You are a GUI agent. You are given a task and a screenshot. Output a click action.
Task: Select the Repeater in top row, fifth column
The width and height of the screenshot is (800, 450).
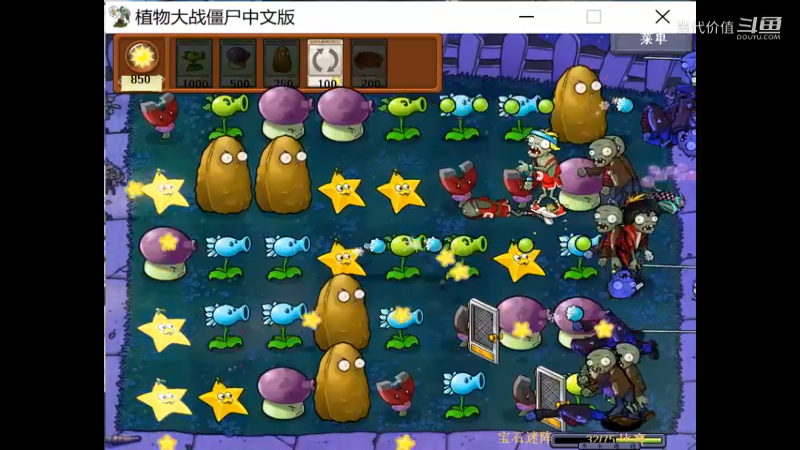(403, 118)
